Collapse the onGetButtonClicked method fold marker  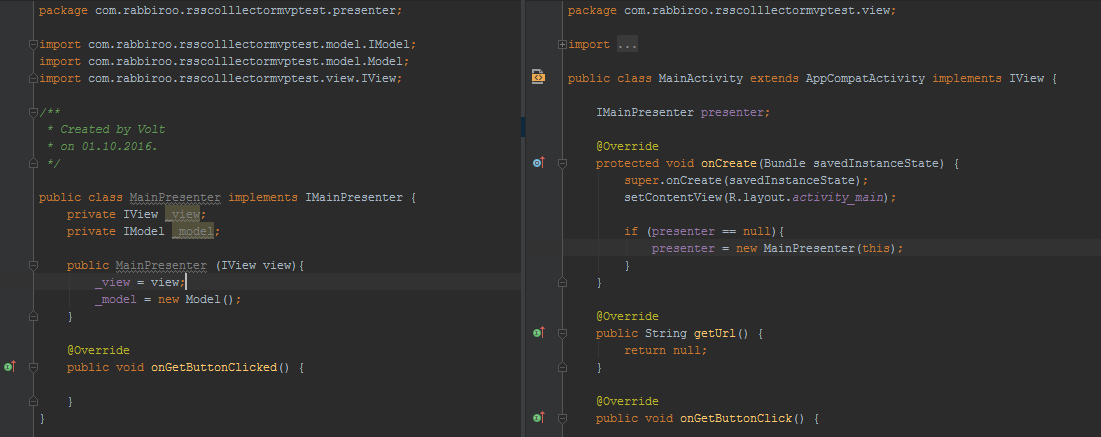click(33, 367)
